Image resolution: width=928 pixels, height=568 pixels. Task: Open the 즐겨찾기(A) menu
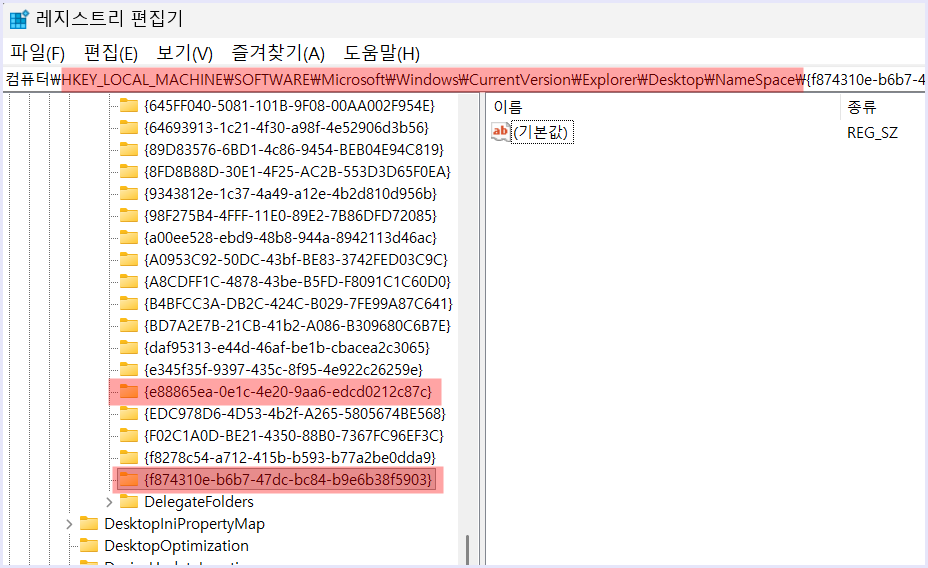278,53
